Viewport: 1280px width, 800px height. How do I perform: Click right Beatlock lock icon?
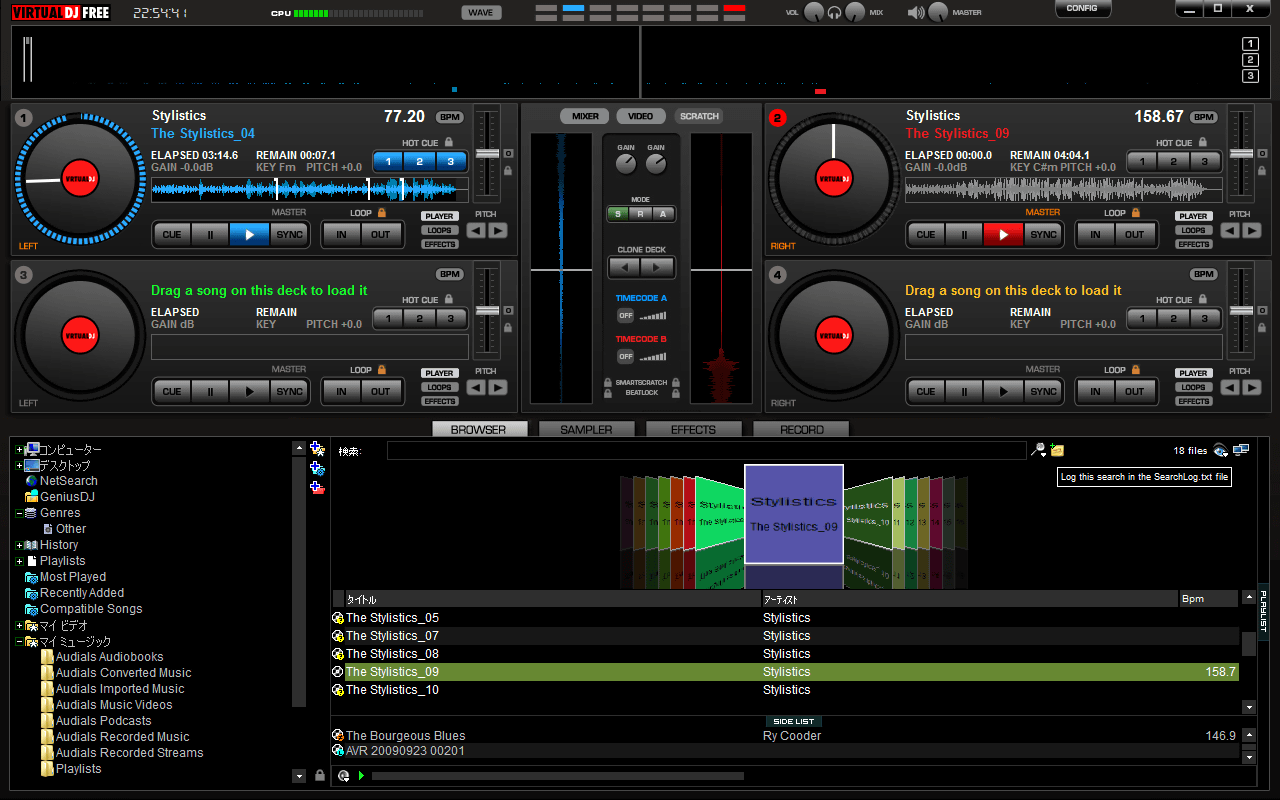pyautogui.click(x=676, y=394)
